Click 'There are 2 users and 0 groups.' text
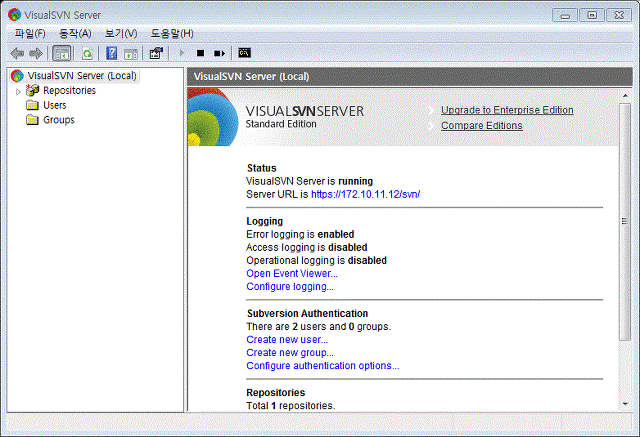Screen dimensions: 640x437 click(x=318, y=326)
